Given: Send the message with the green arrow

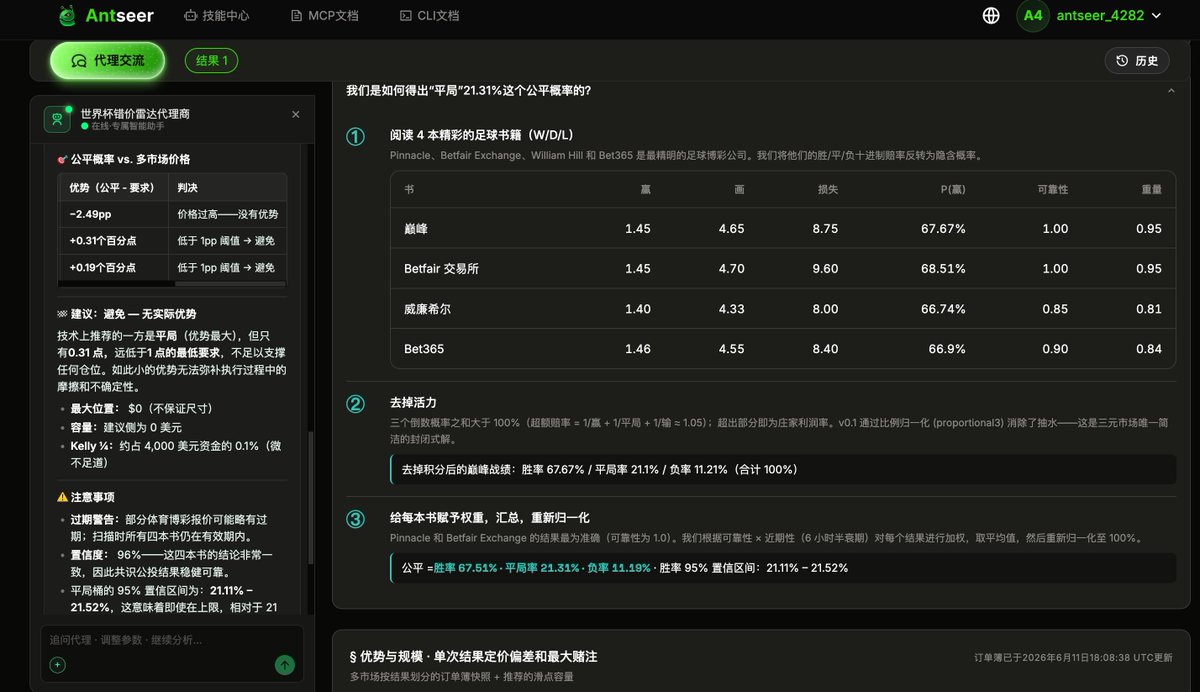Looking at the screenshot, I should pos(285,665).
